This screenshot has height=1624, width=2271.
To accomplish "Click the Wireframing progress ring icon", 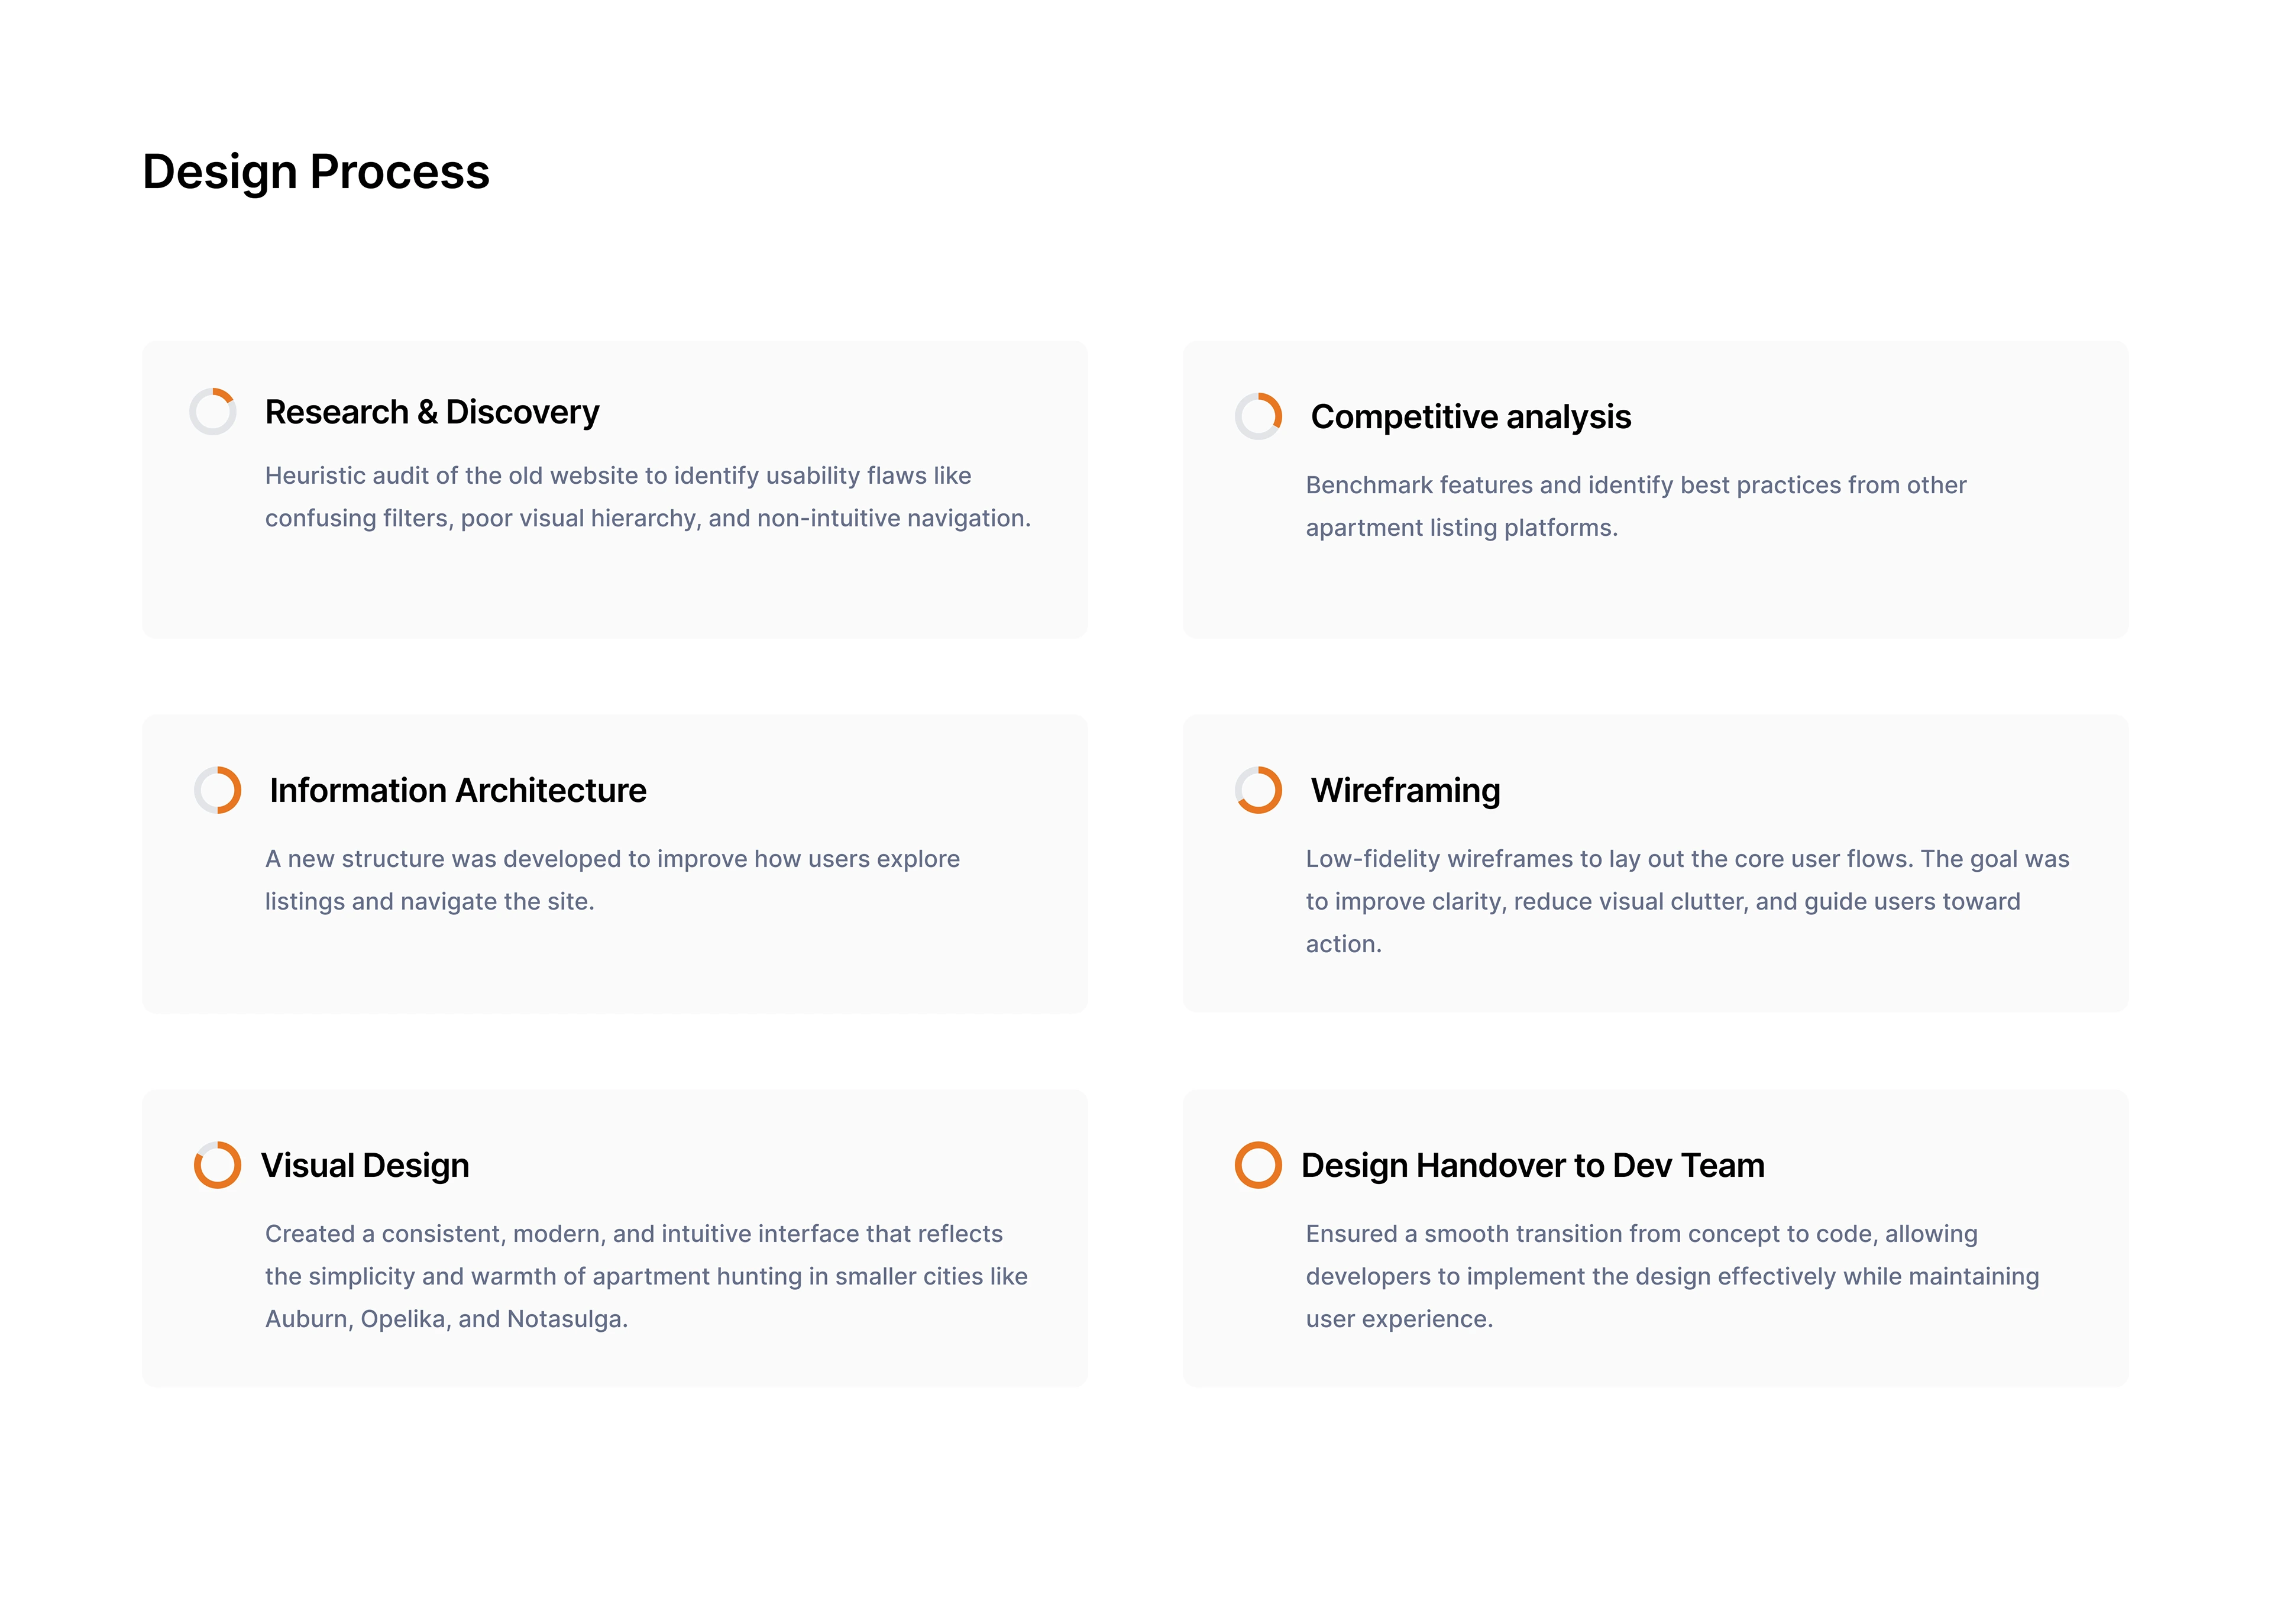I will [1258, 790].
